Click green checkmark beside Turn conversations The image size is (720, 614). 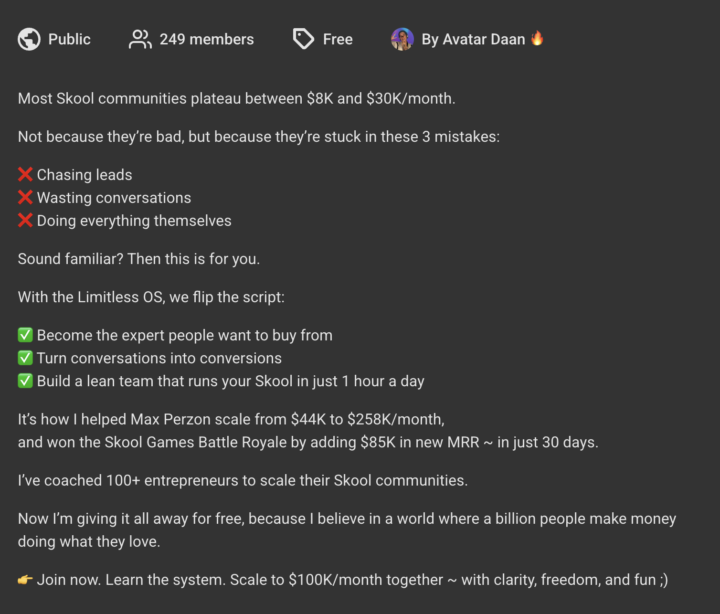tap(25, 358)
